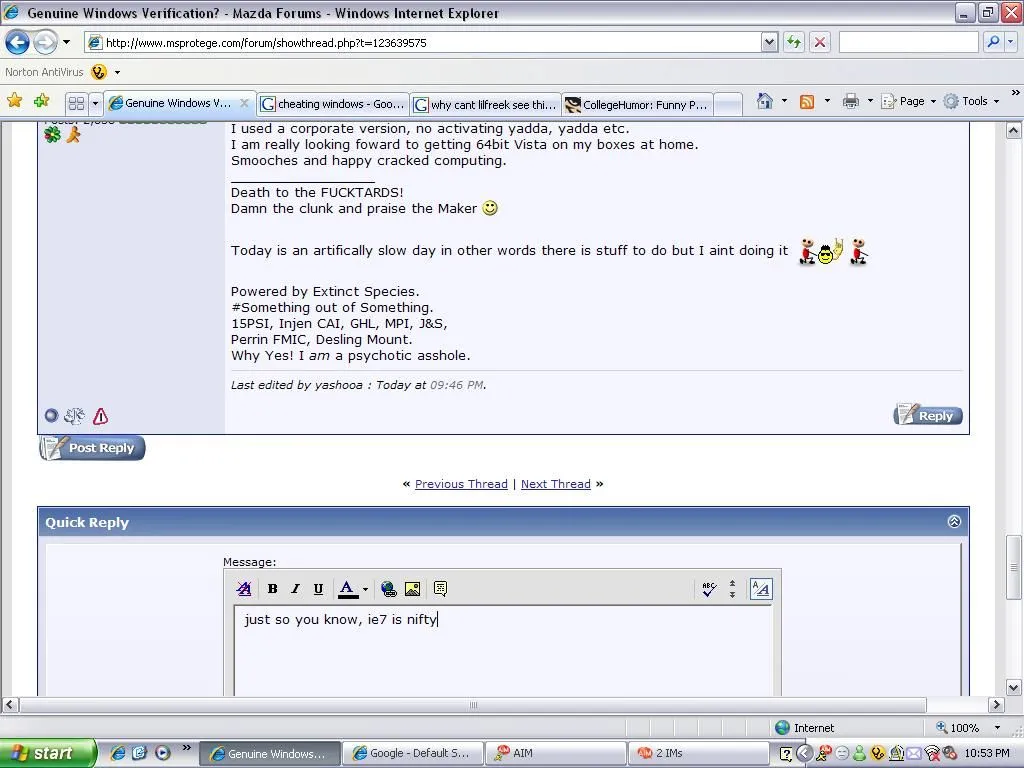Open the font color dropdown arrow

tap(366, 589)
